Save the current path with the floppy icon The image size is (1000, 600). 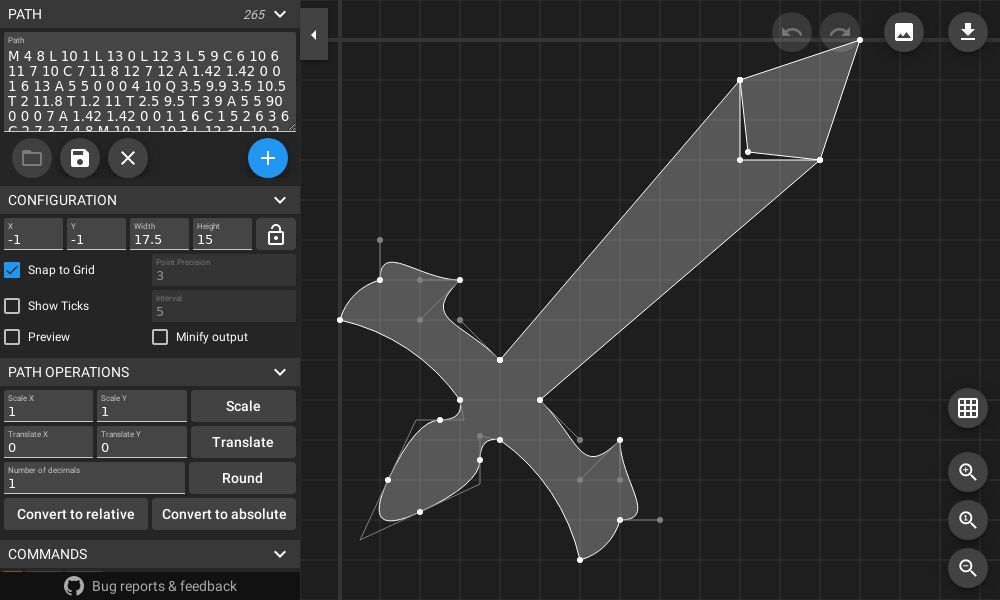tap(80, 158)
